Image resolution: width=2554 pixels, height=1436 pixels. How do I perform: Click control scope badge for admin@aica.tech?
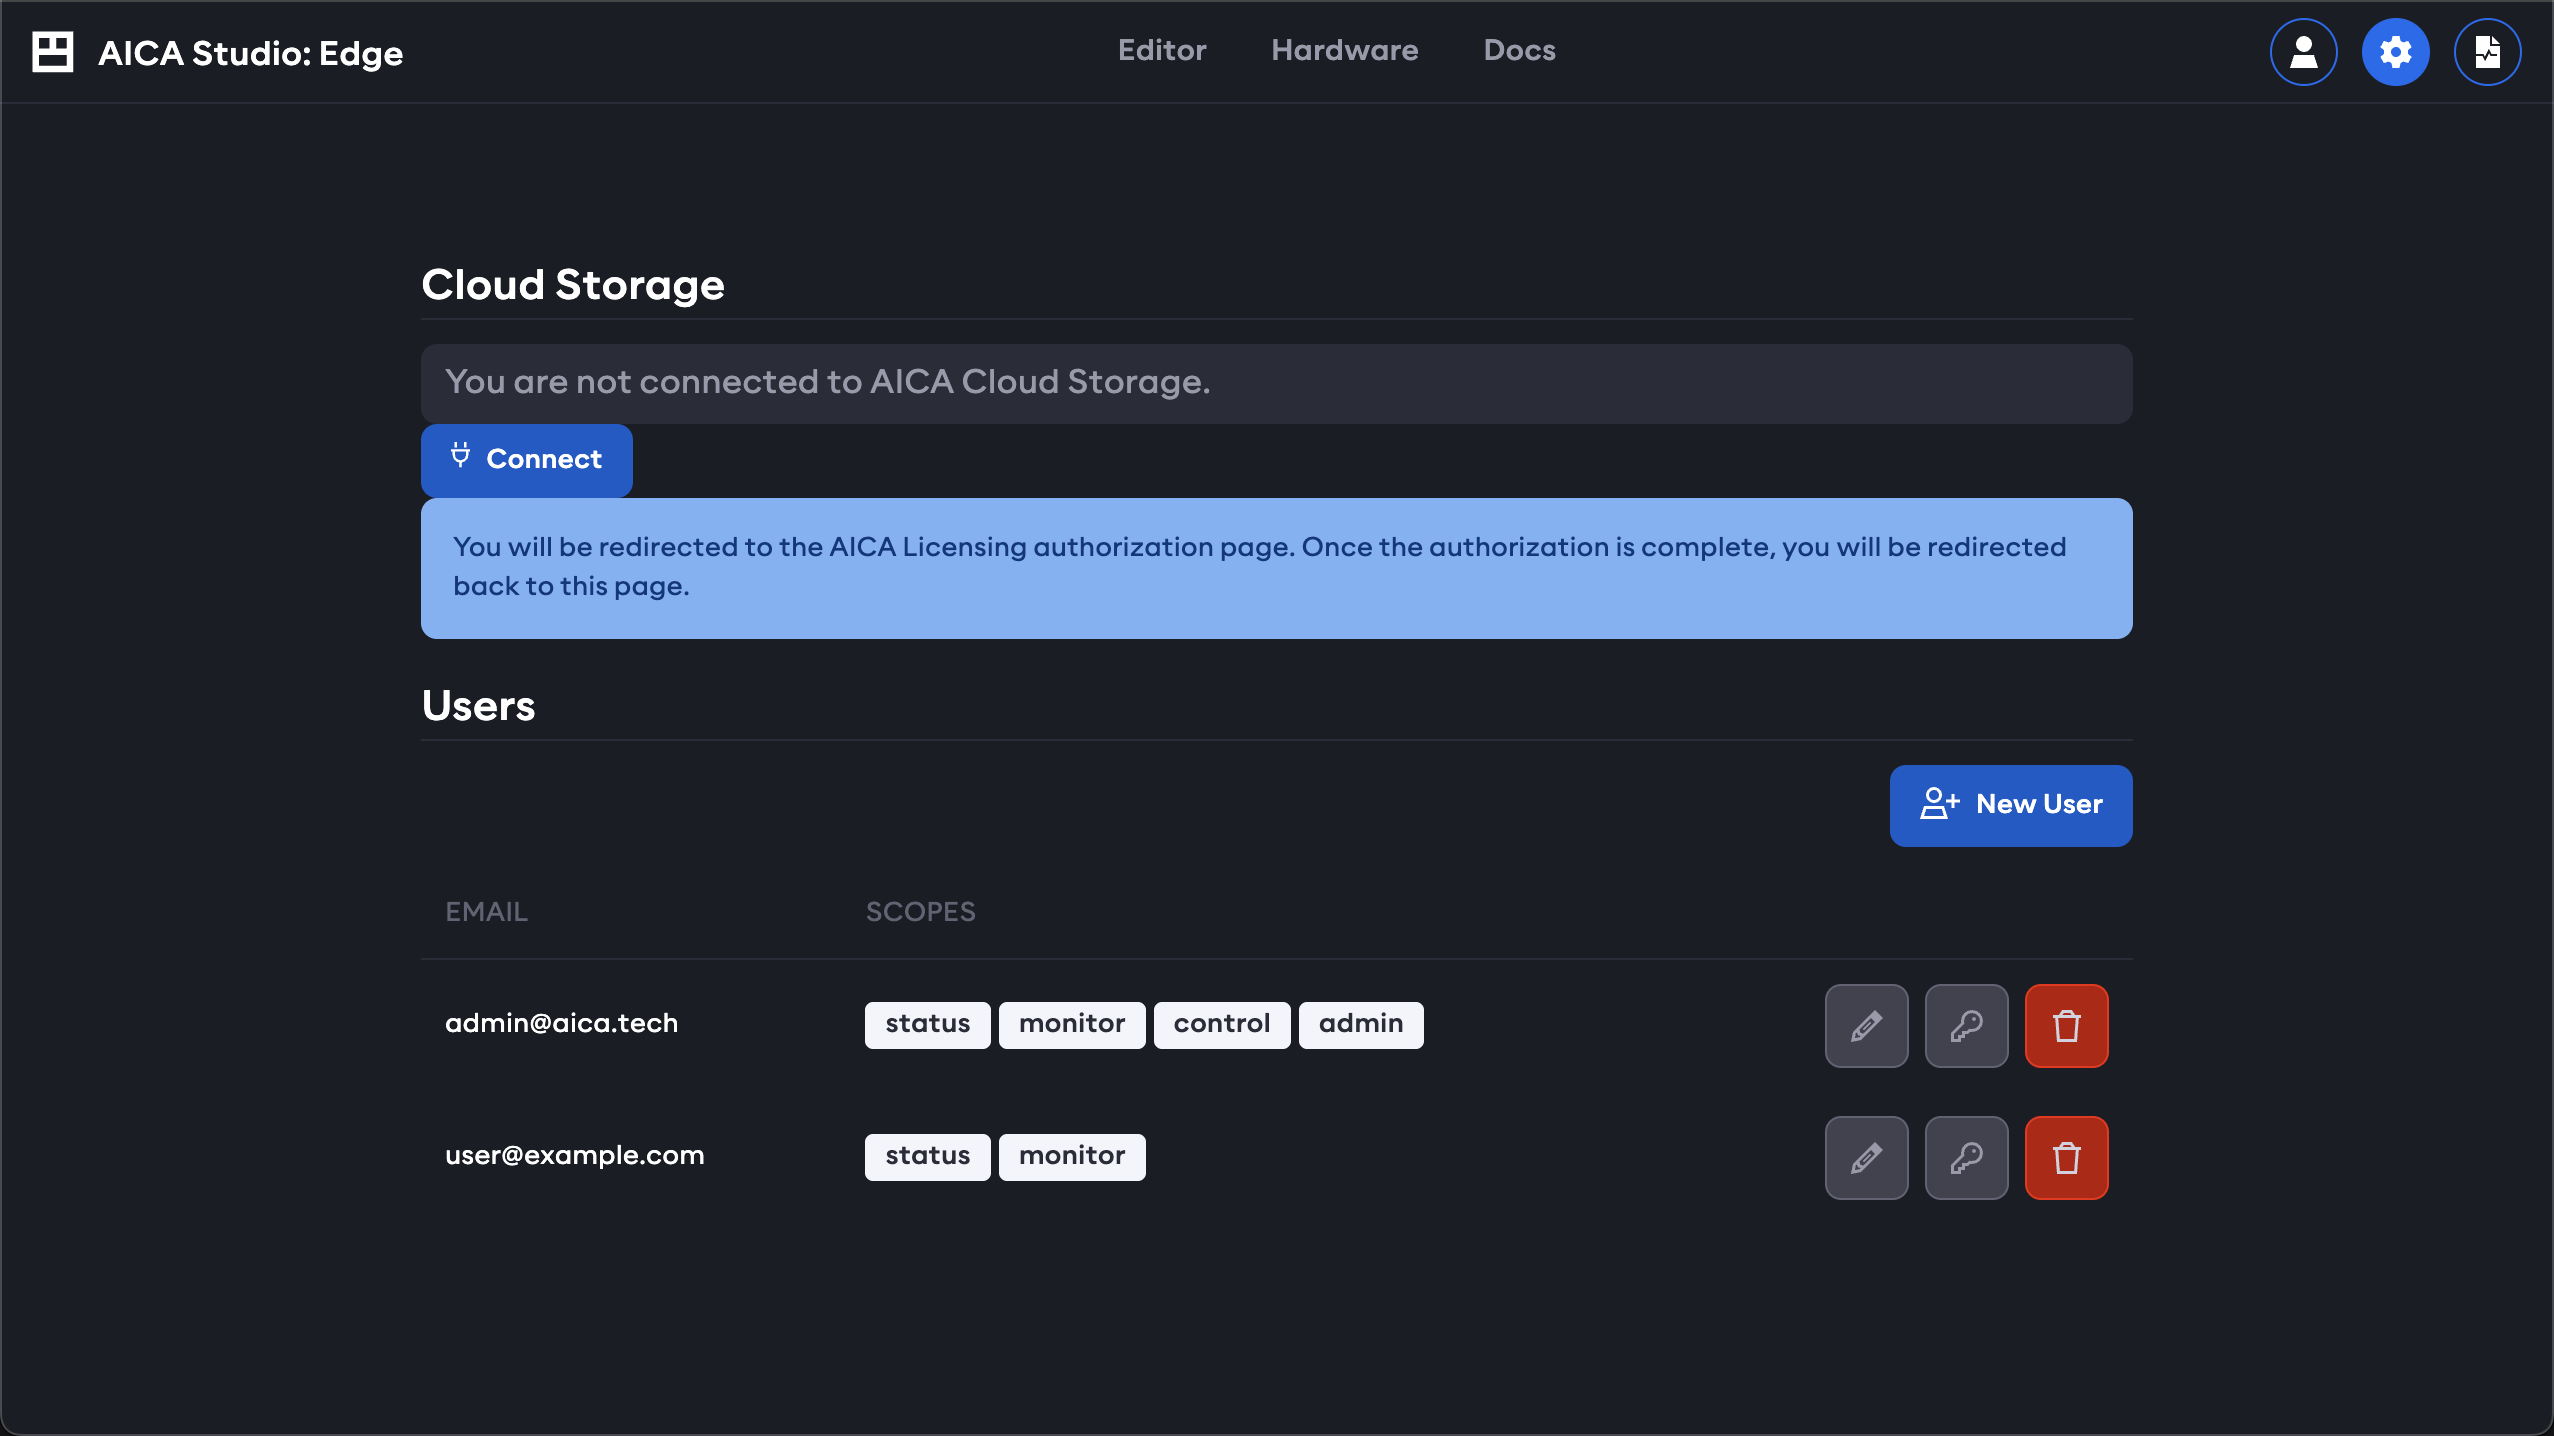click(1222, 1025)
